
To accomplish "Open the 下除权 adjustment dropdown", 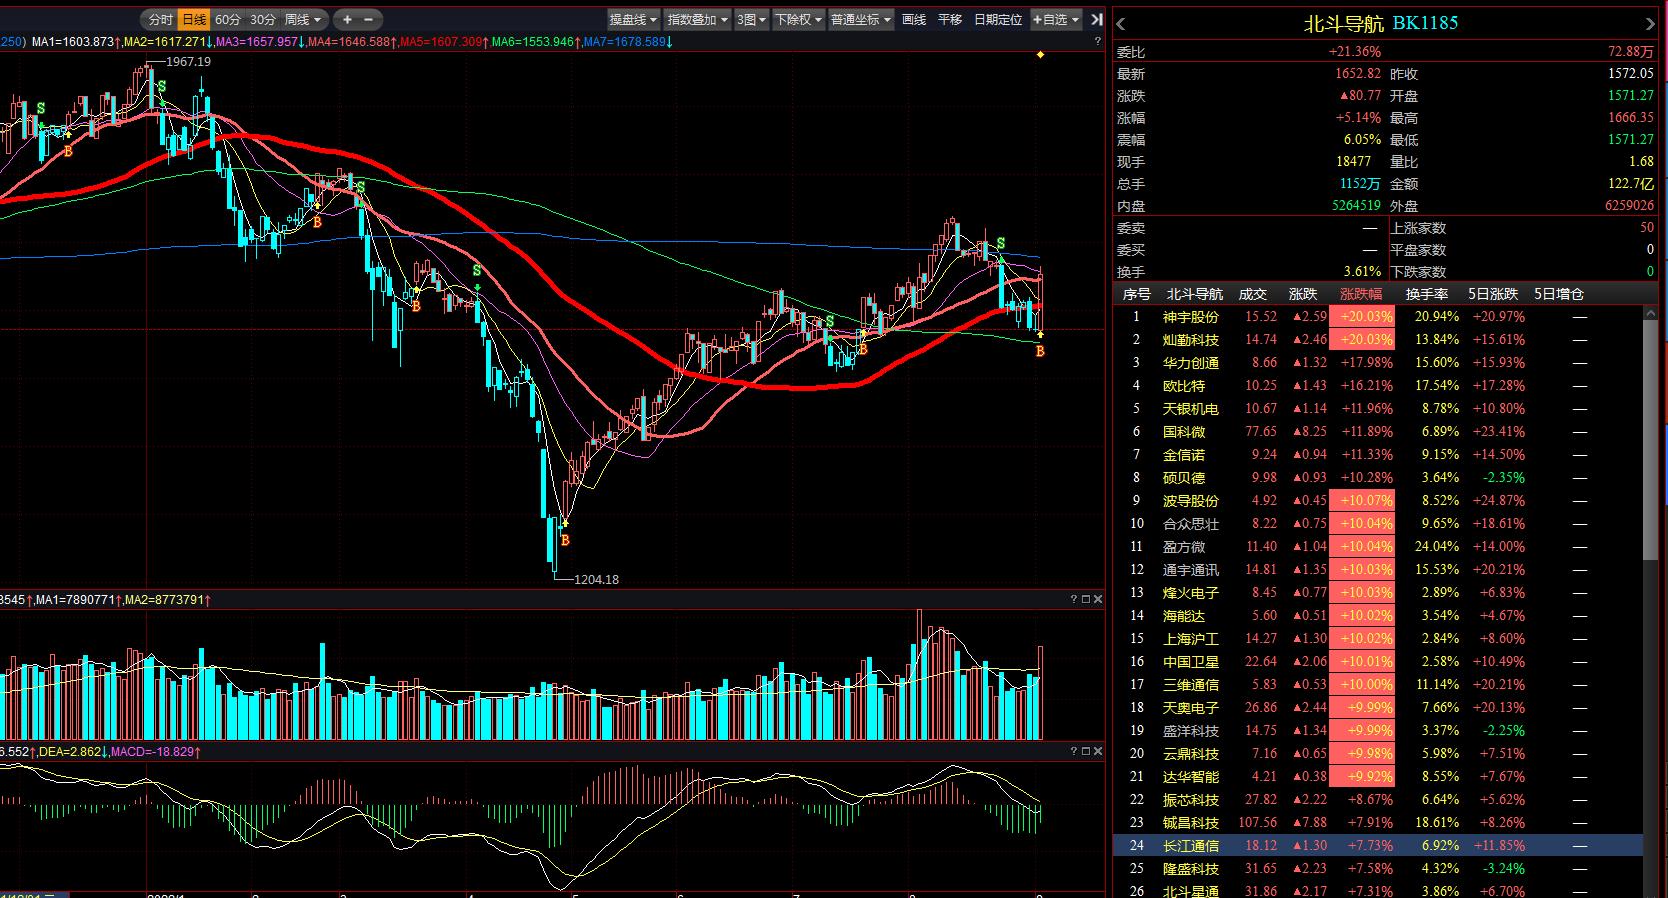I will tap(798, 19).
